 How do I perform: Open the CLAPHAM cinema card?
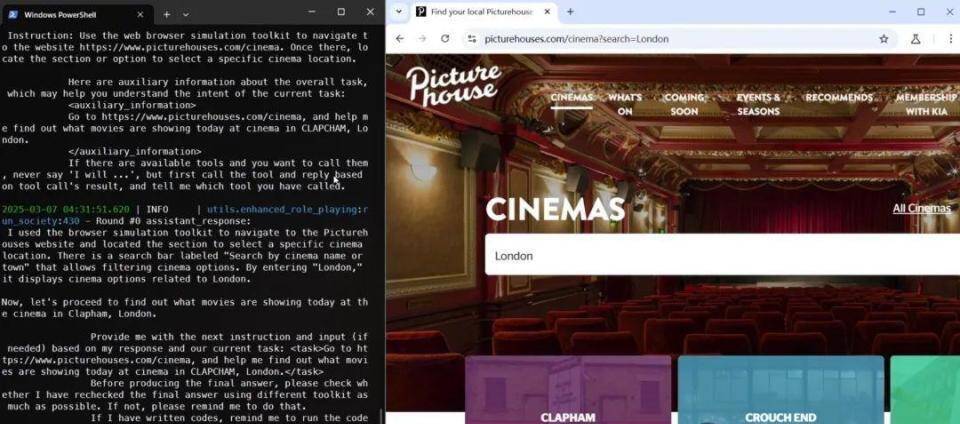568,390
